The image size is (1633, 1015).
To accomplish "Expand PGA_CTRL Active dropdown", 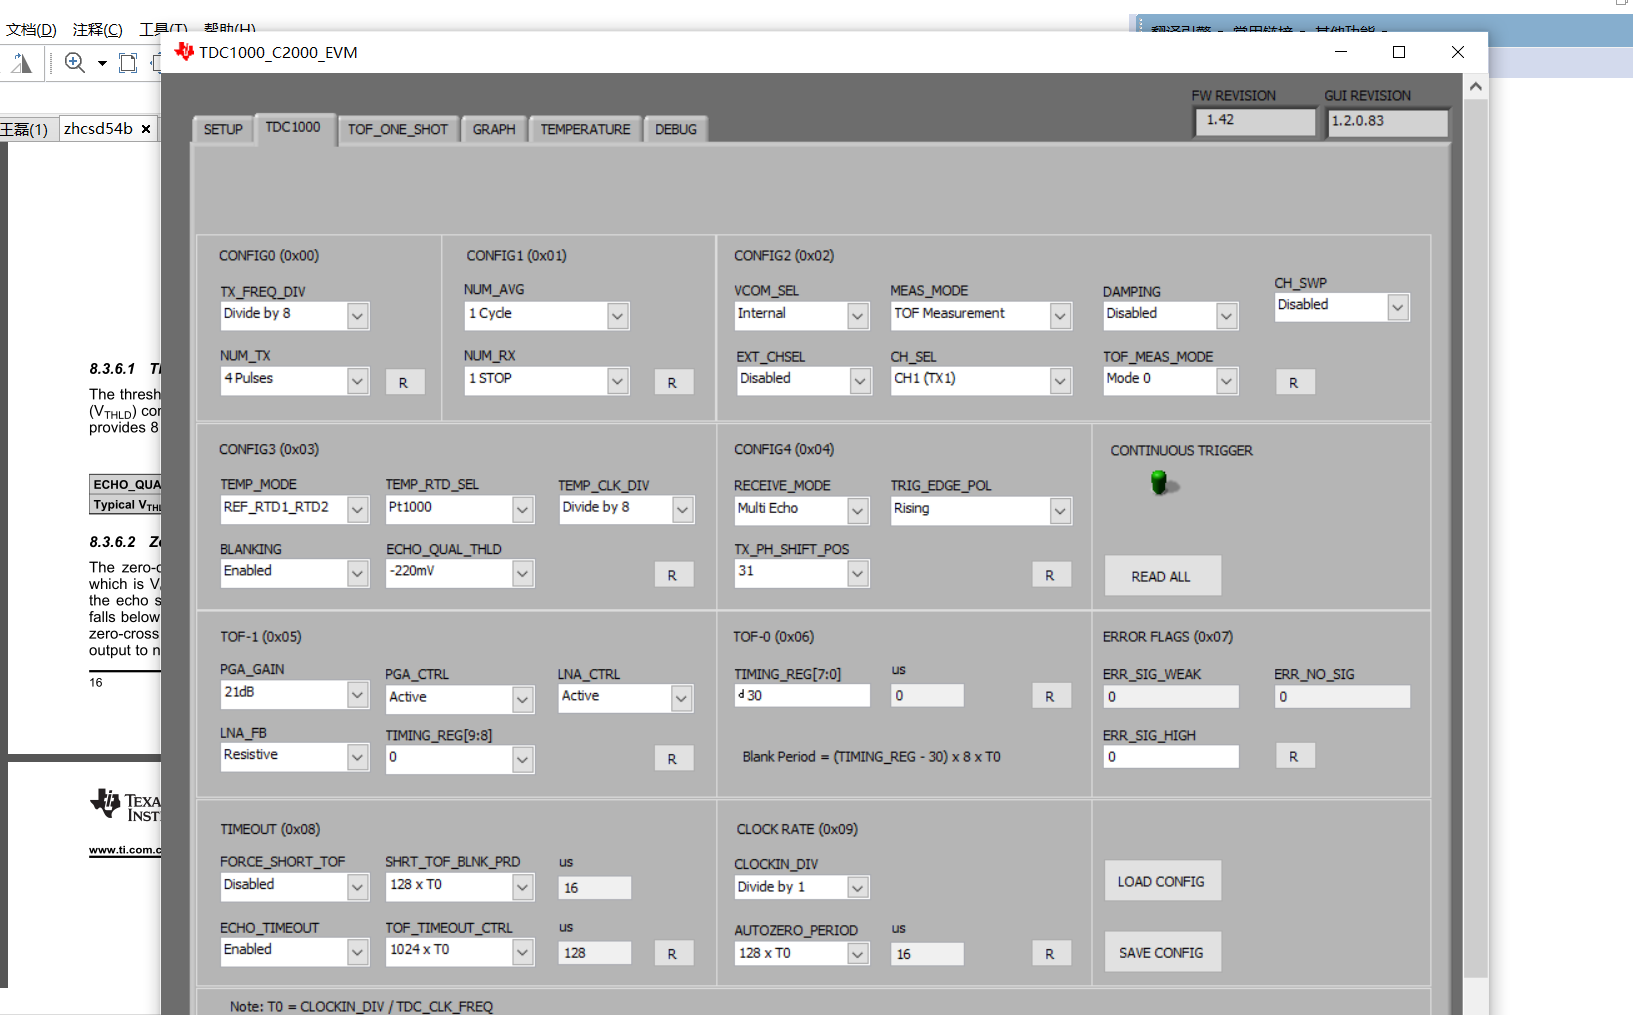I will (523, 699).
